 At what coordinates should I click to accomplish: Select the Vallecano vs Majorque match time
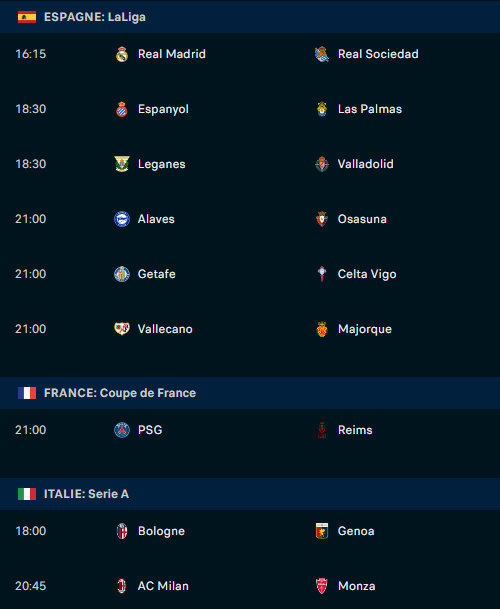(31, 329)
